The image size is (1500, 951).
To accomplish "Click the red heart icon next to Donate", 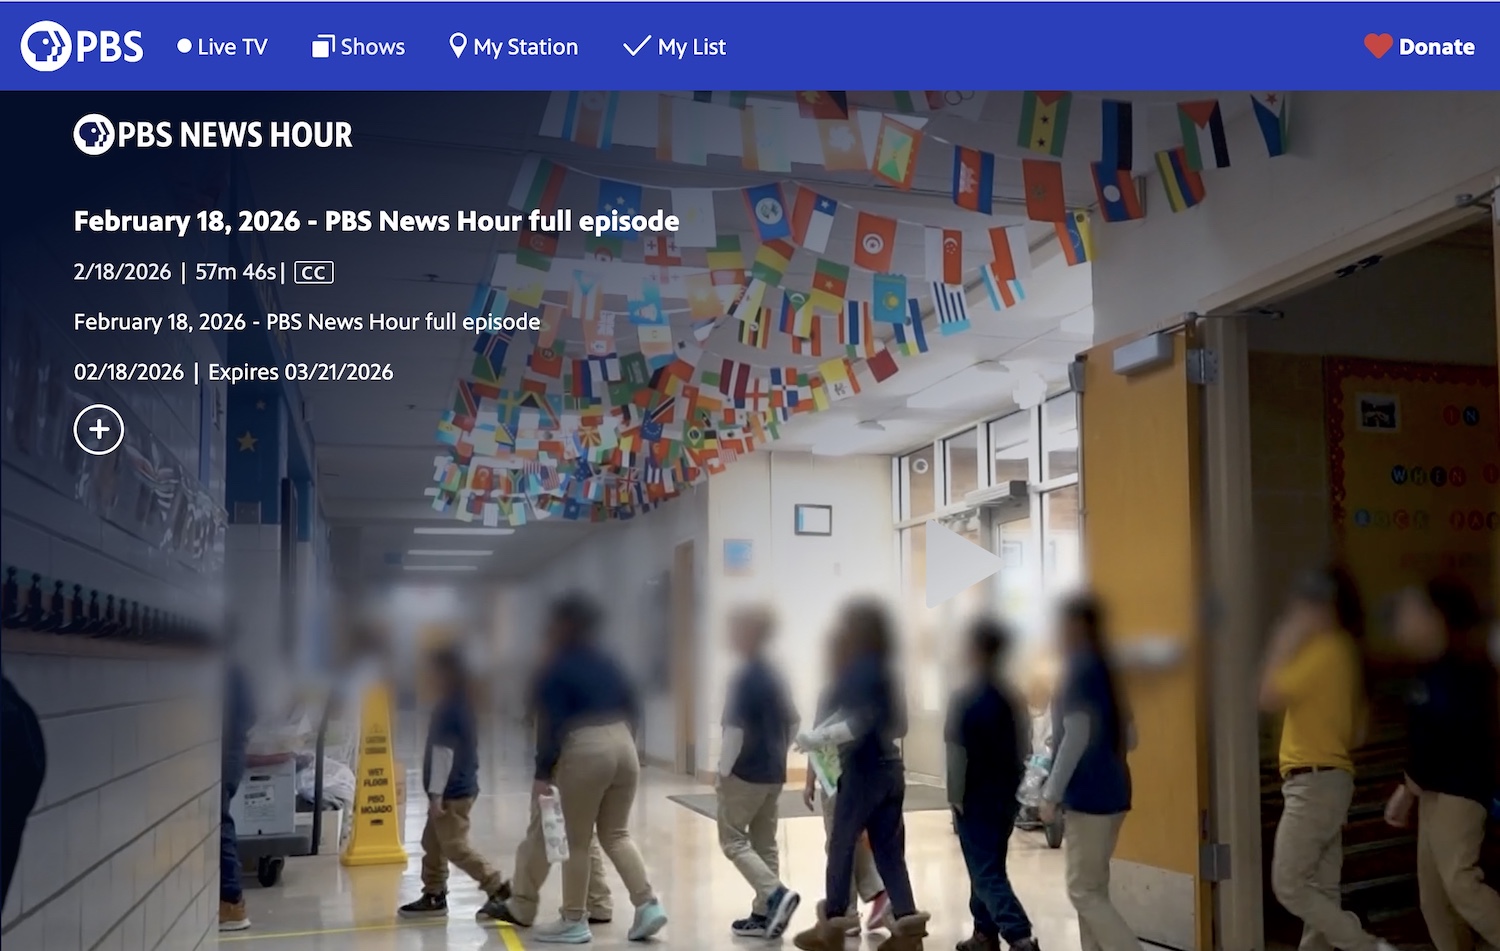I will [x=1378, y=45].
